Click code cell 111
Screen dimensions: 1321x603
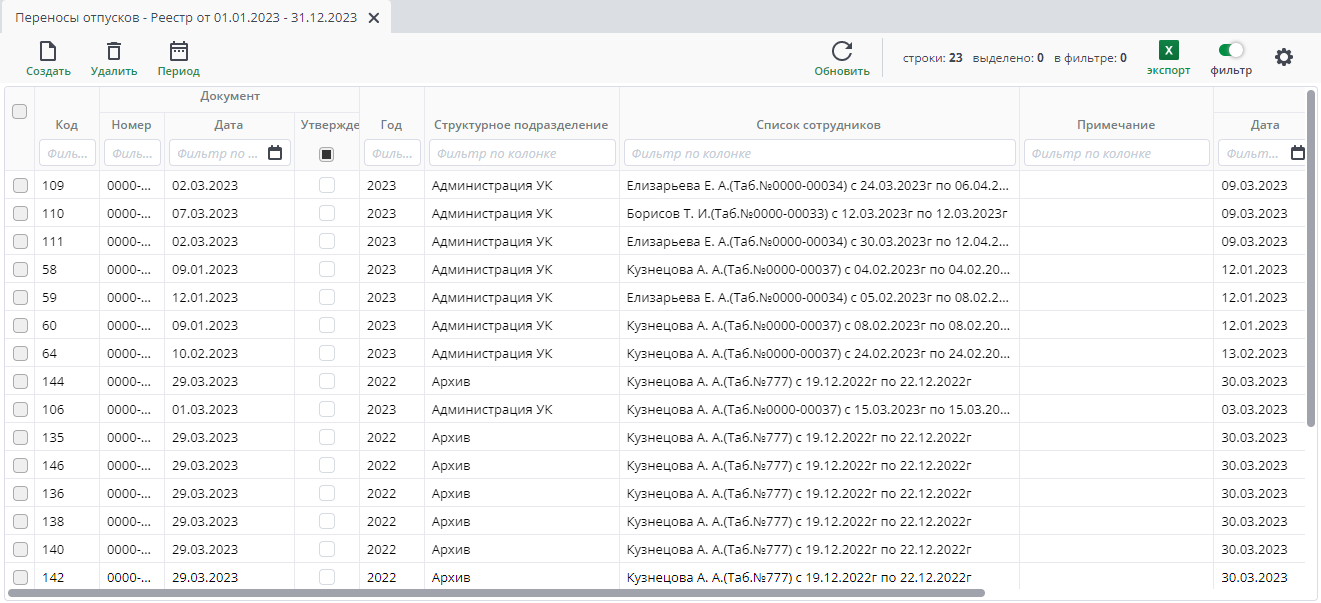(67, 241)
